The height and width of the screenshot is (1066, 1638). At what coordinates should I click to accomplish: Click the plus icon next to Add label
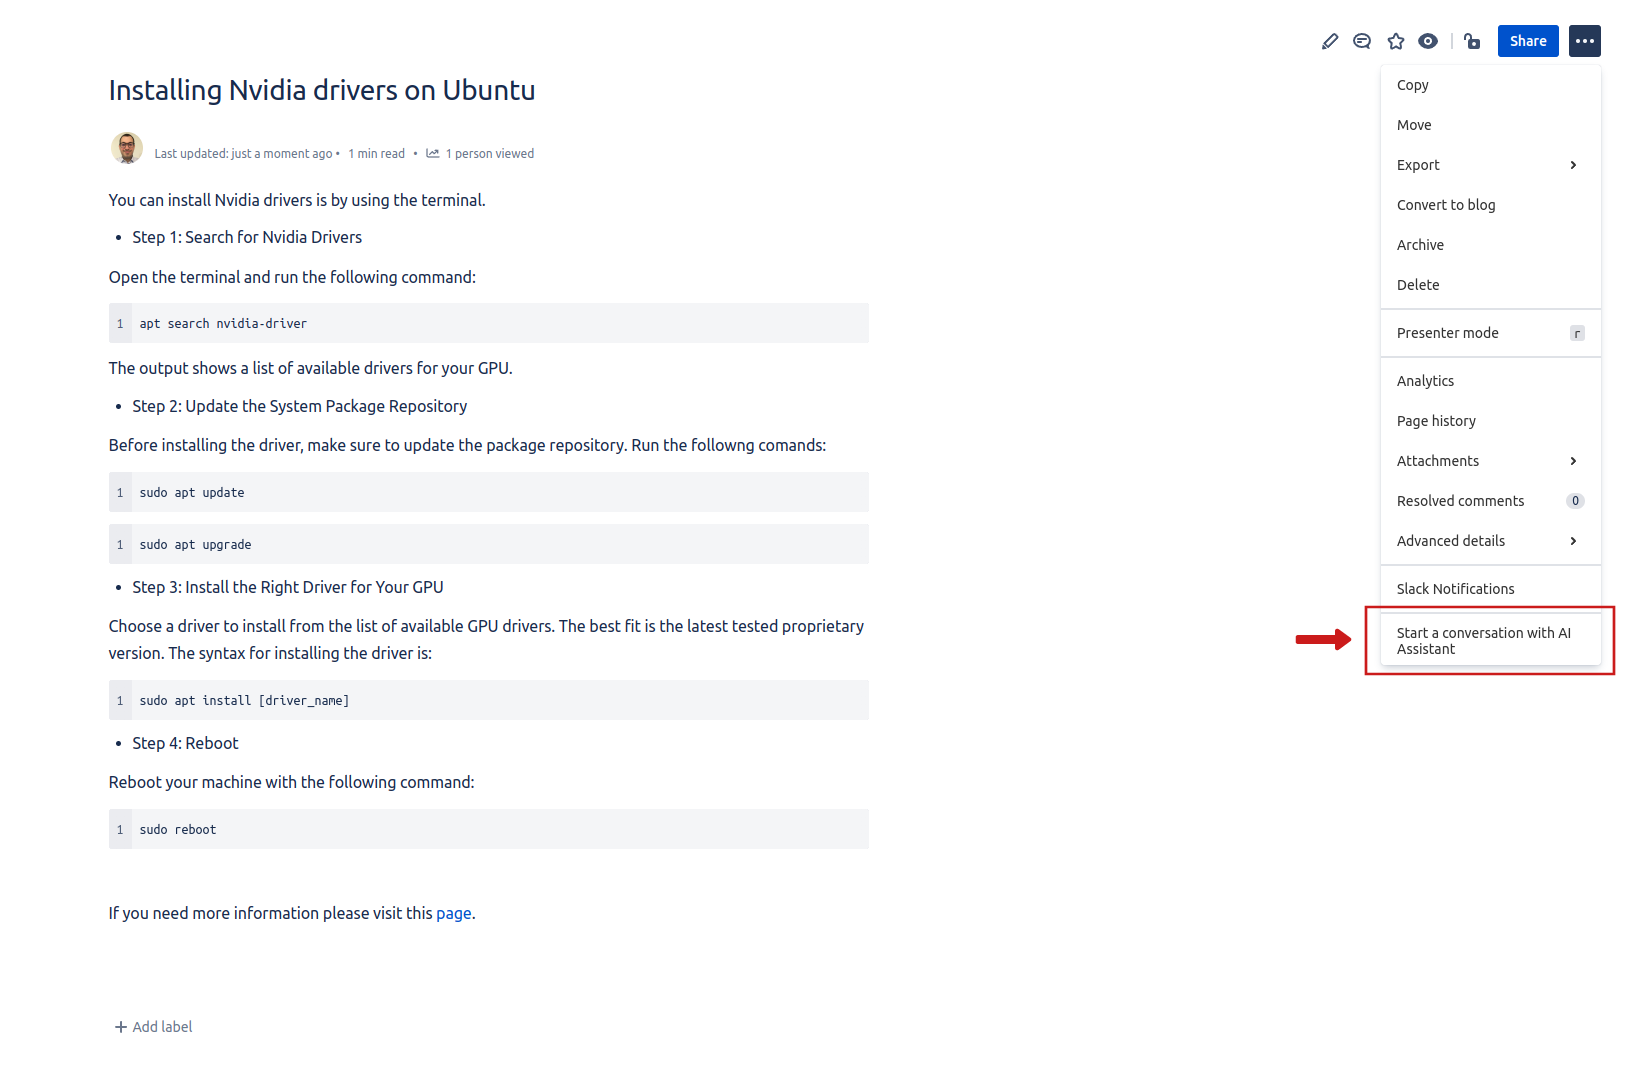coord(119,1026)
